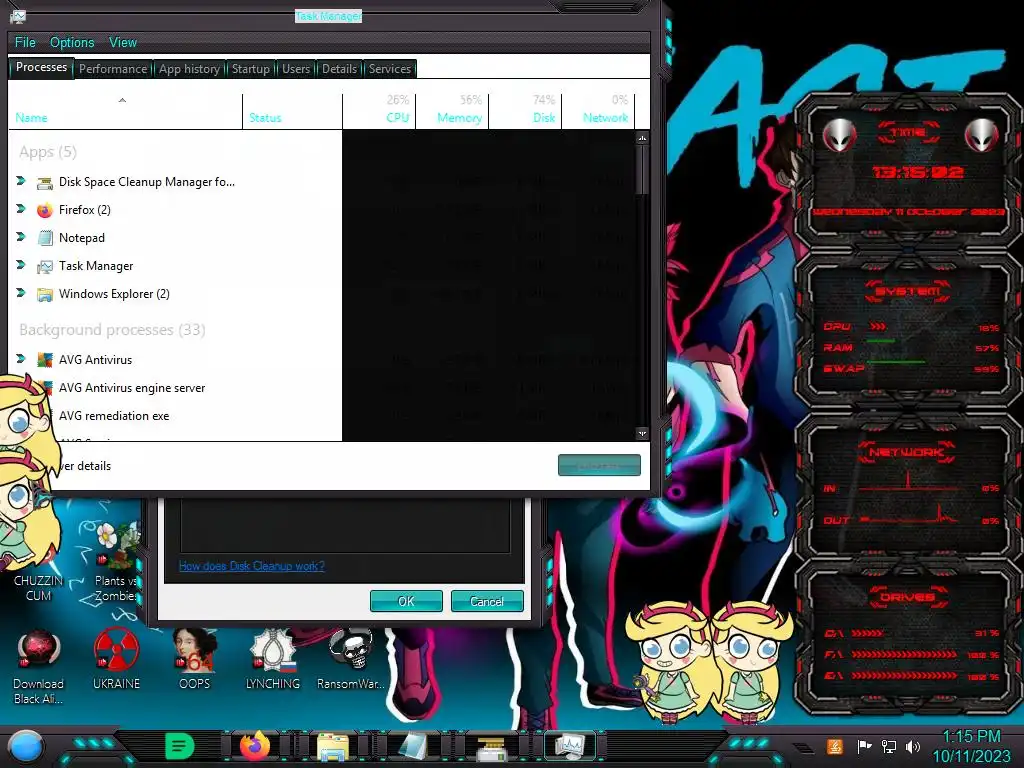Image resolution: width=1024 pixels, height=768 pixels.
Task: Sort processes by Disk column
Action: coord(525,111)
